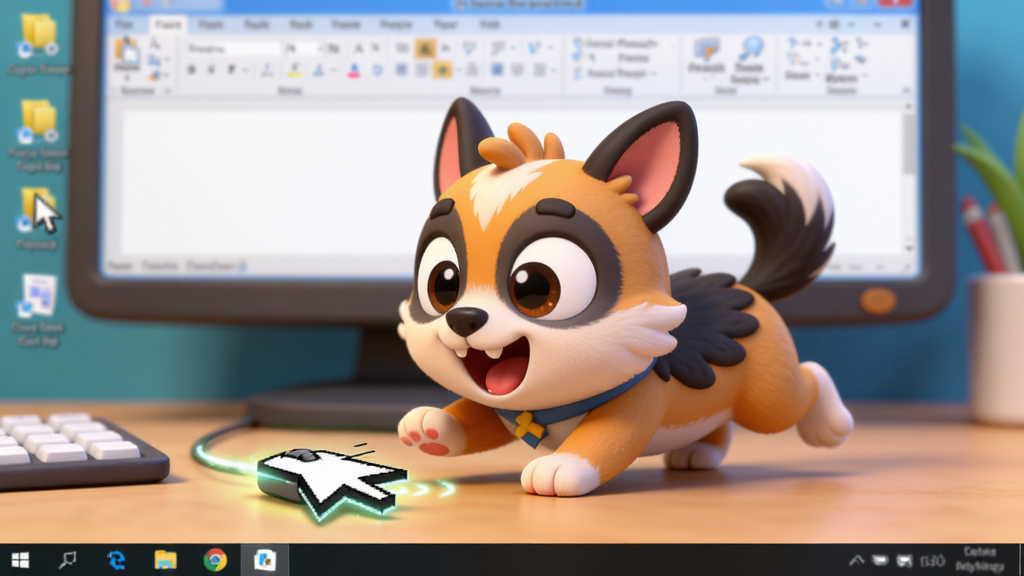Viewport: 1024px width, 576px height.
Task: Launch Google Chrome from the taskbar
Action: click(x=215, y=560)
